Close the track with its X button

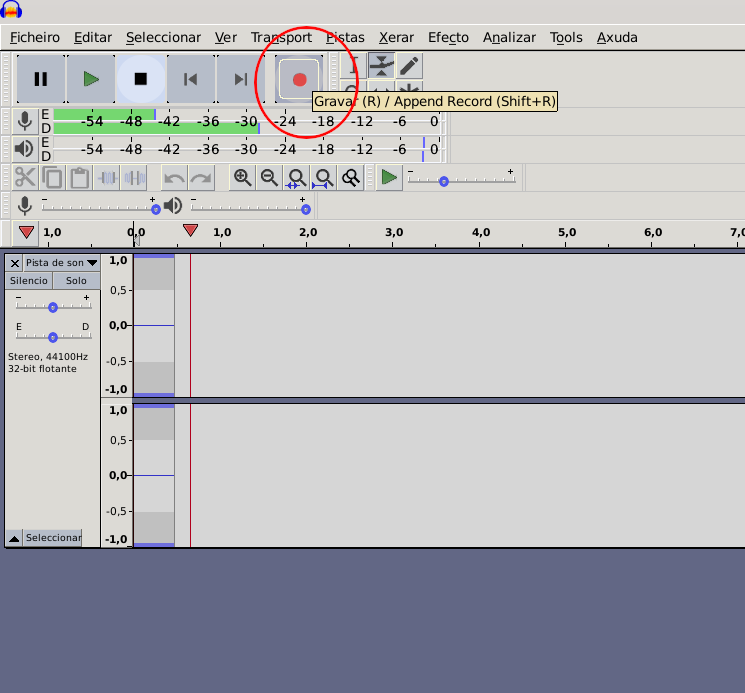coord(15,263)
